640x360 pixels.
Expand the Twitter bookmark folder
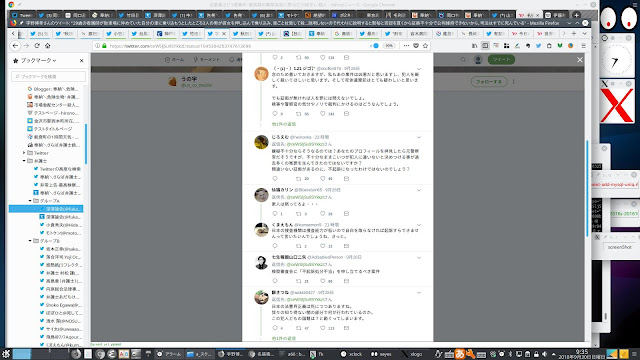tap(24, 153)
